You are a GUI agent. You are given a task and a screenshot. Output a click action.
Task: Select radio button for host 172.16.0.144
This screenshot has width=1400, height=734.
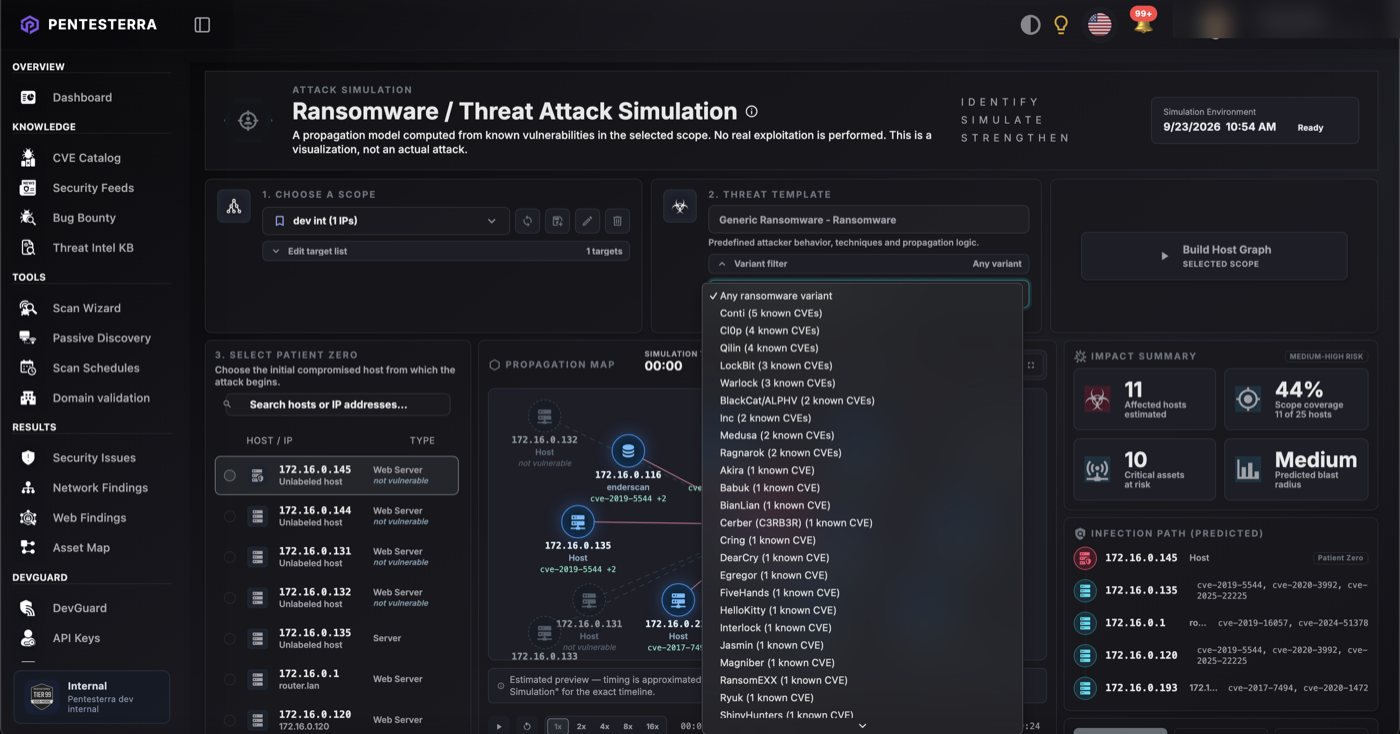(230, 517)
